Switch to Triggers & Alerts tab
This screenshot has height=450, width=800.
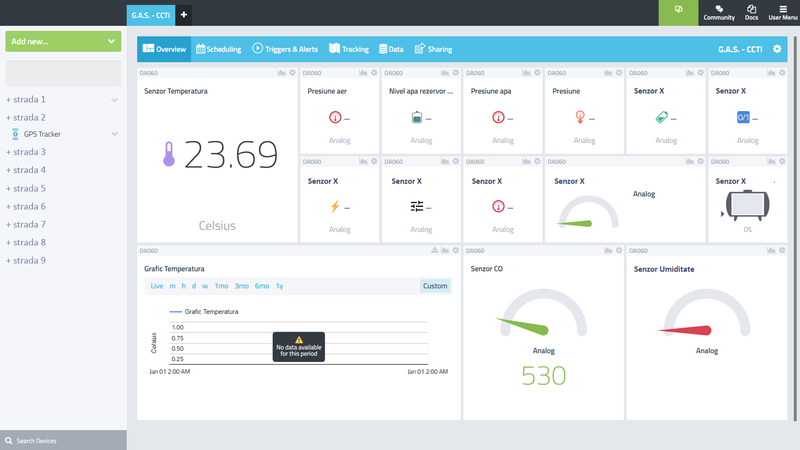pos(285,49)
